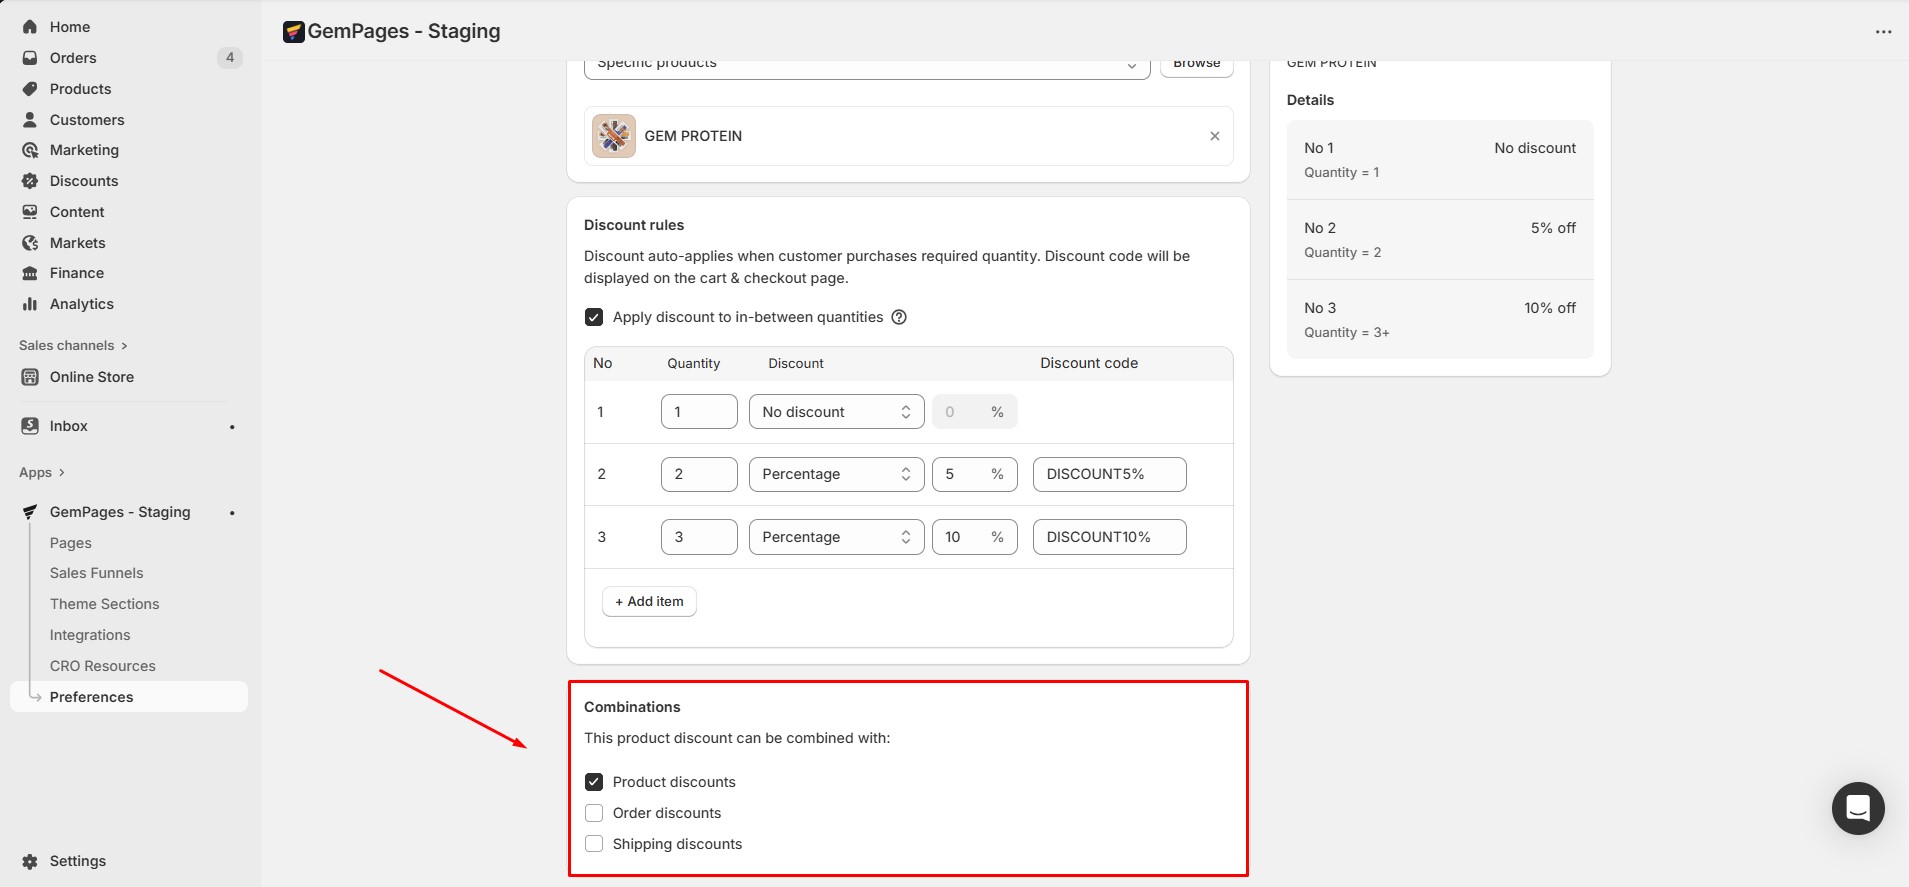Expand the Sales channels section

tap(73, 346)
